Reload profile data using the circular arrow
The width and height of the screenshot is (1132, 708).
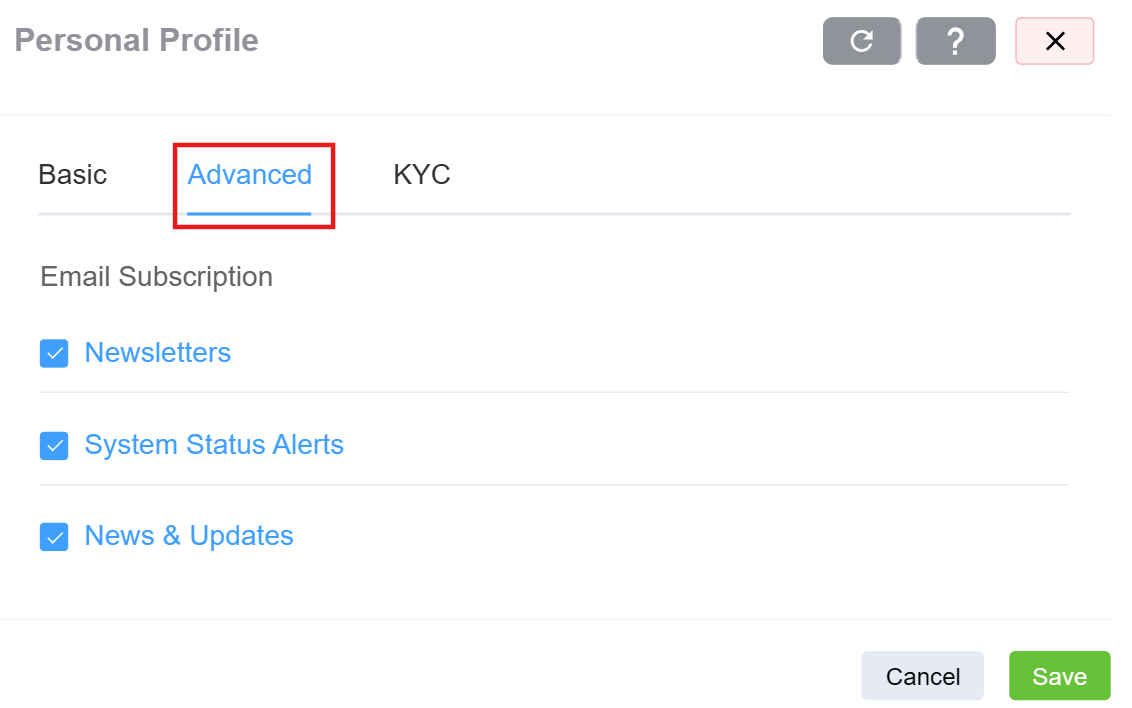(x=861, y=41)
